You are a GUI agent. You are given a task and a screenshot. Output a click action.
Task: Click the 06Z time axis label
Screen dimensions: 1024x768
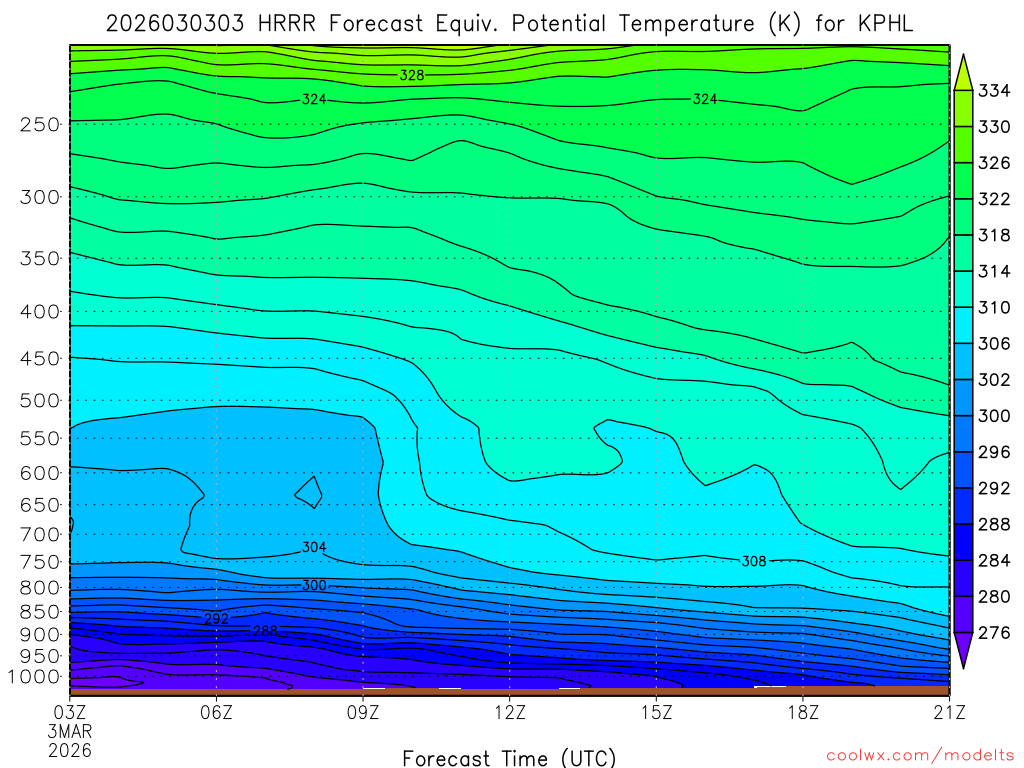(216, 712)
